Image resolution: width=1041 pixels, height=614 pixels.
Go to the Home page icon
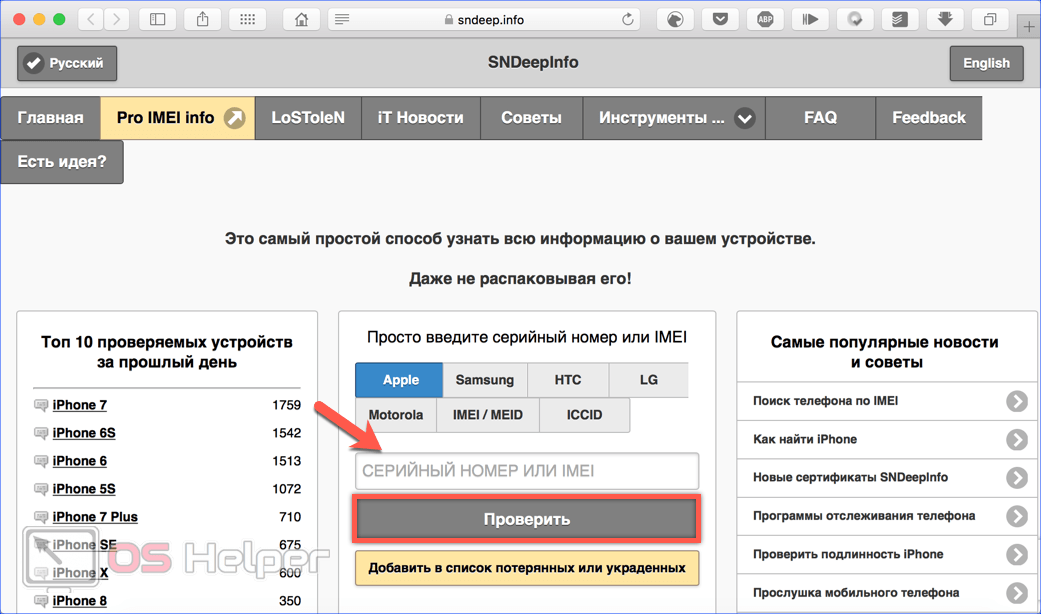click(x=301, y=19)
